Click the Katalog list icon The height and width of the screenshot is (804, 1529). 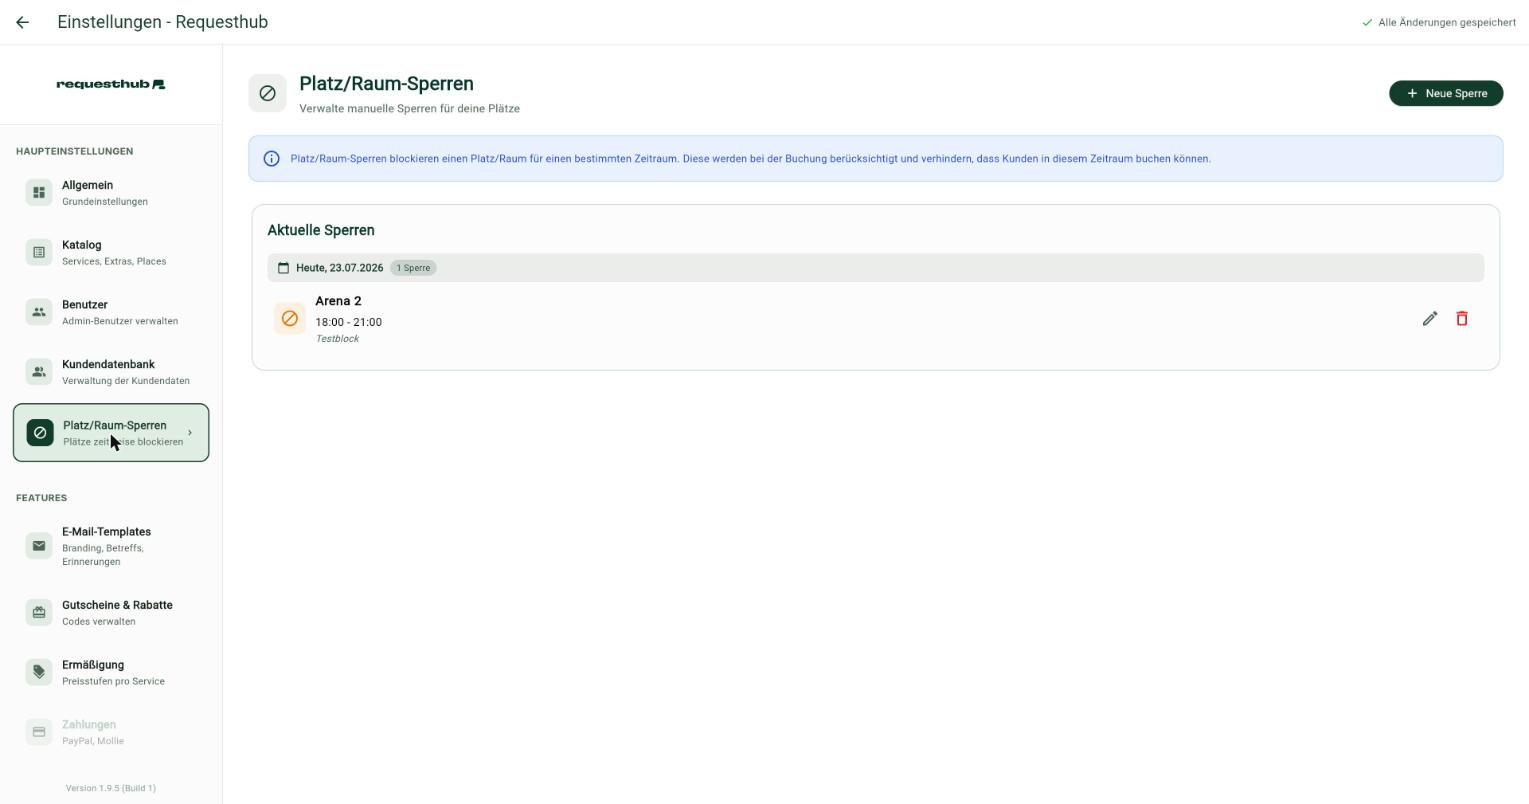(x=39, y=252)
